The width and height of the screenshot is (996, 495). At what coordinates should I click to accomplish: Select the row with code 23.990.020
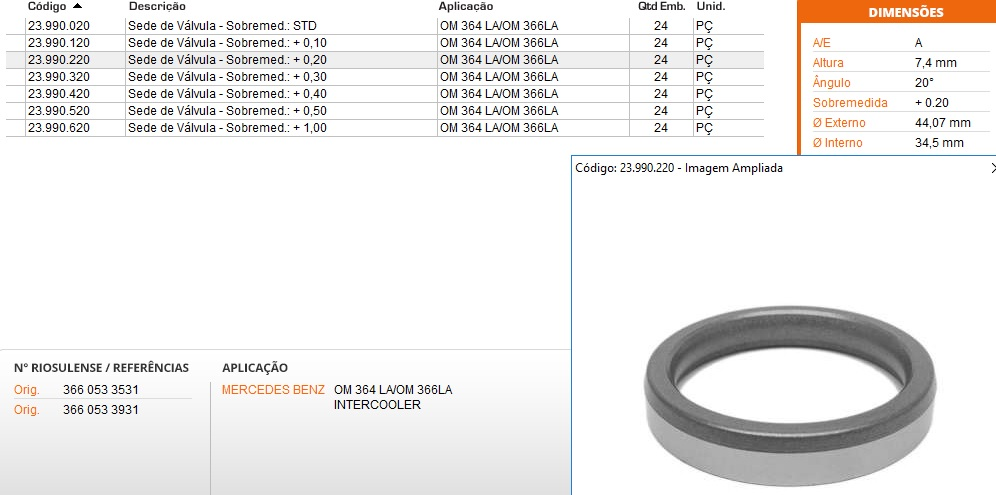[58, 26]
